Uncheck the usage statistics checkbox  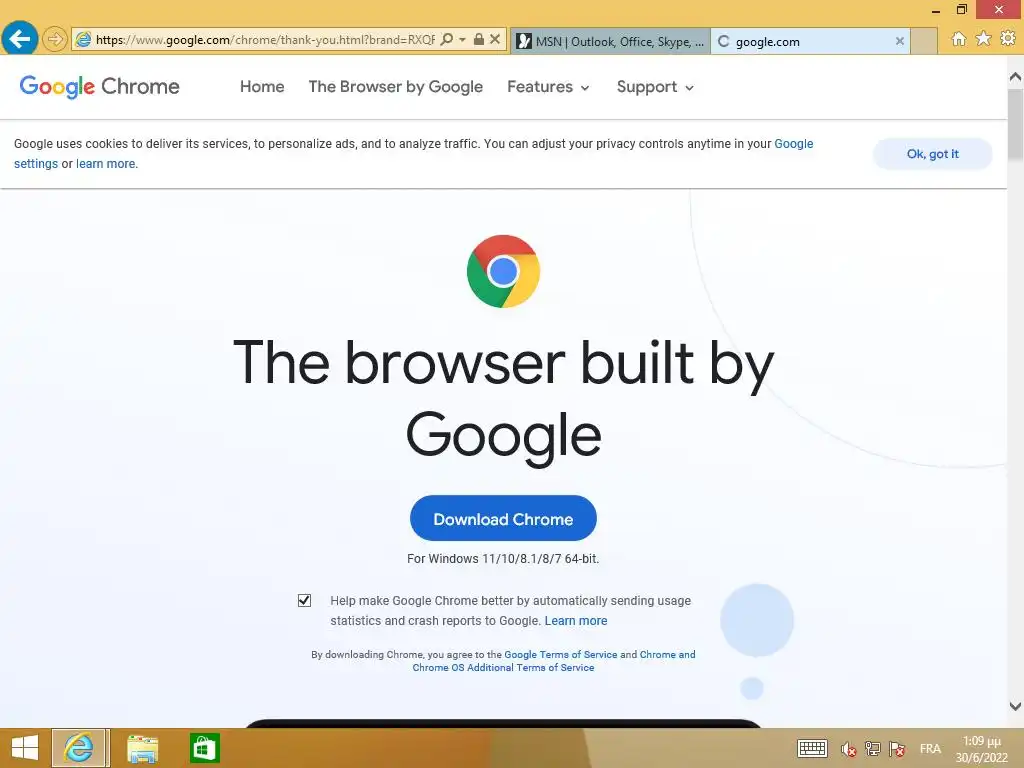[304, 600]
